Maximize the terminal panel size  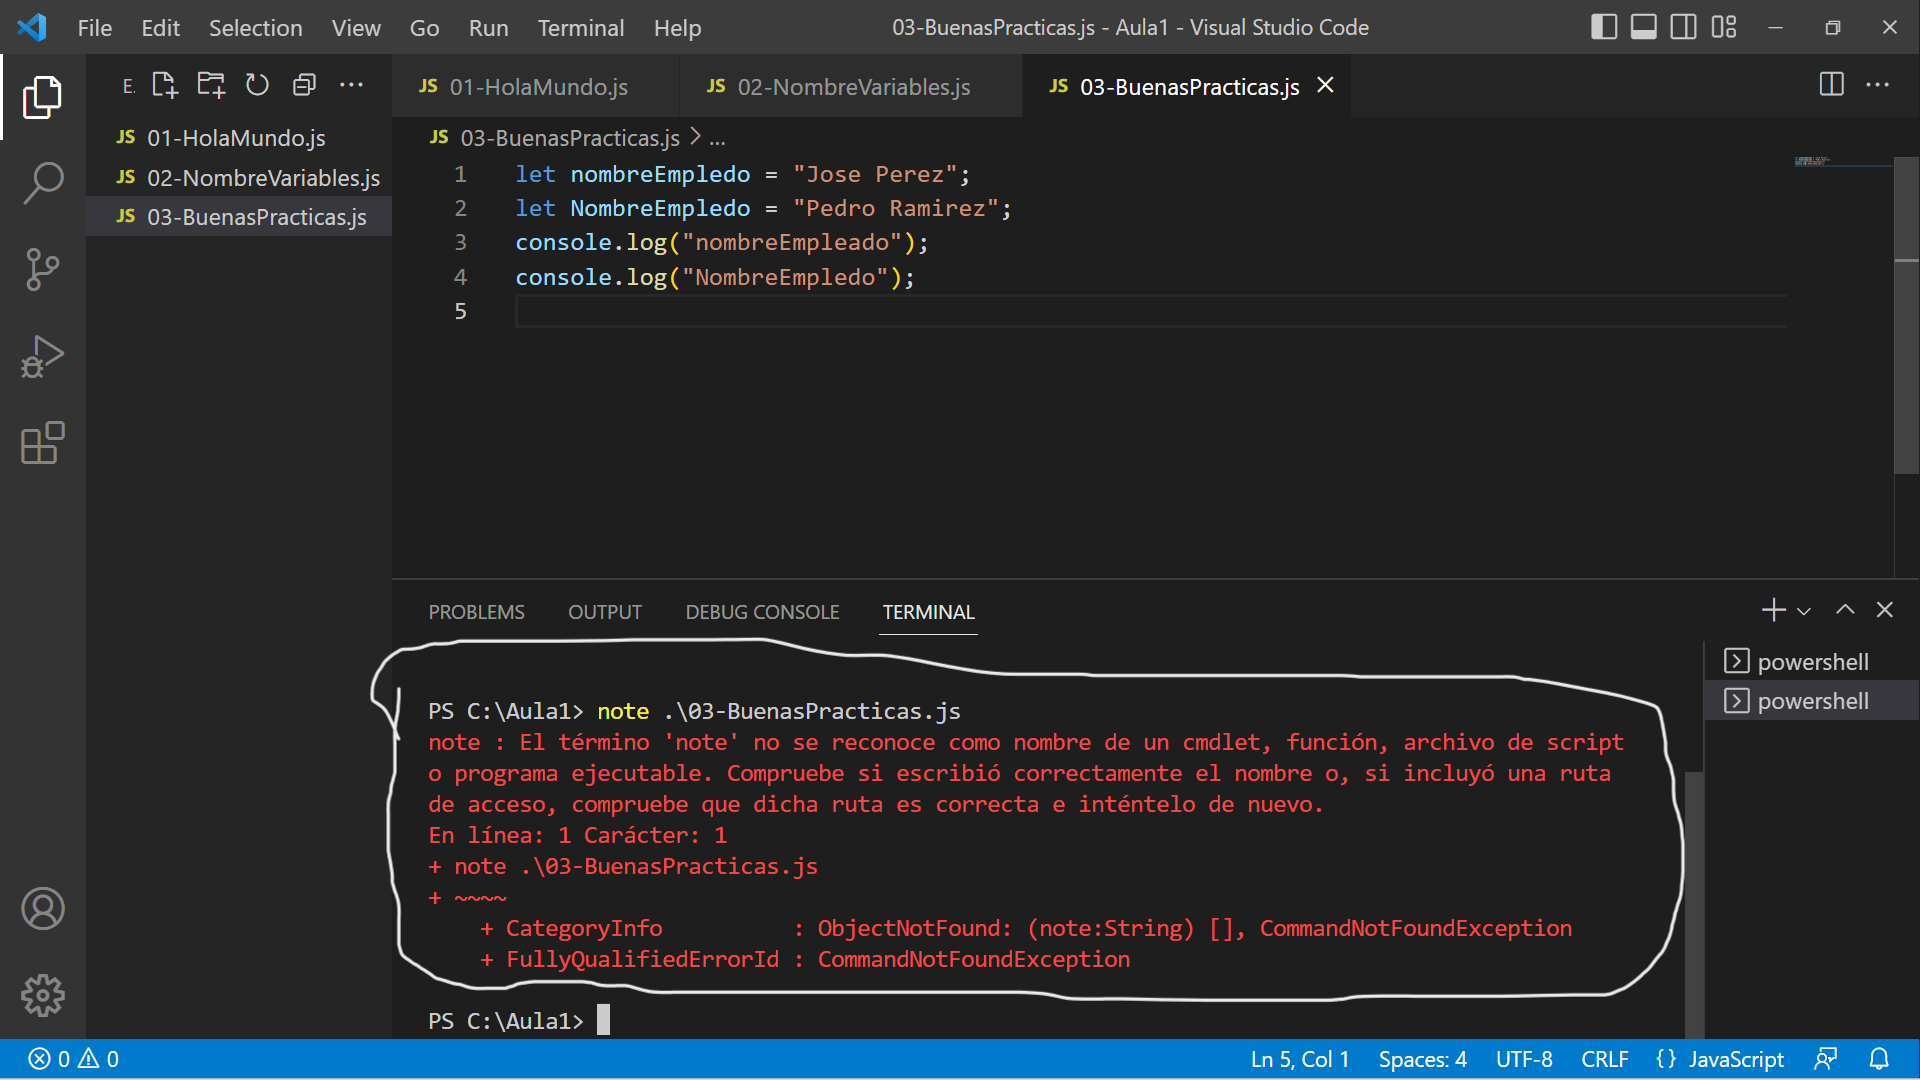(1845, 610)
